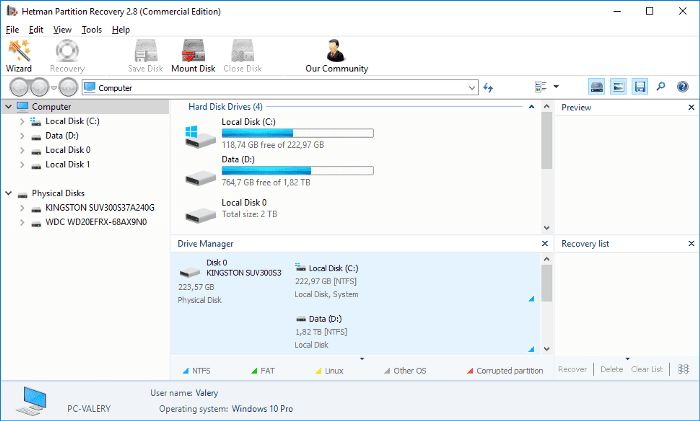Click the Linux legend item
700x421 pixels.
click(329, 371)
